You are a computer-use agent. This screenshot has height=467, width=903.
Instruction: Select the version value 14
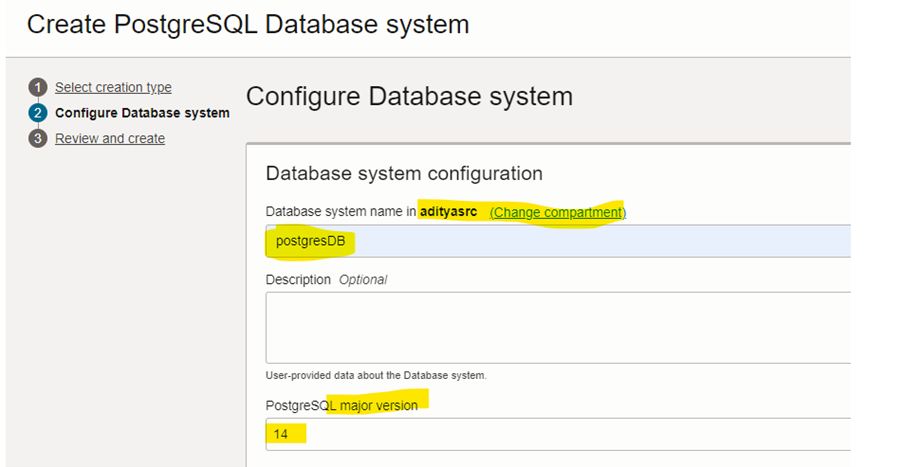[282, 434]
